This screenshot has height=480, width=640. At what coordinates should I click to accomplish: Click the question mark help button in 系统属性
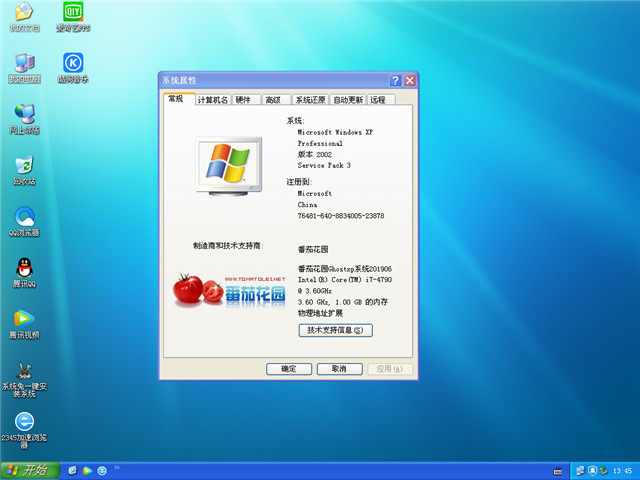[395, 80]
